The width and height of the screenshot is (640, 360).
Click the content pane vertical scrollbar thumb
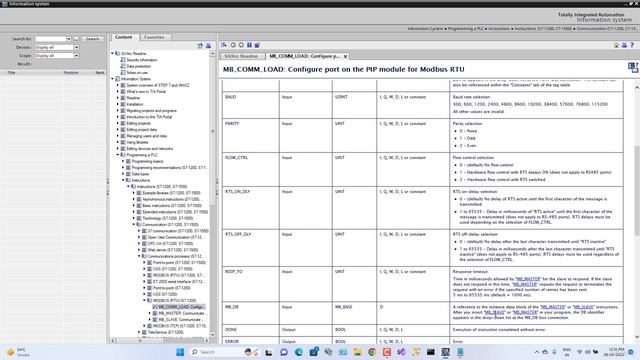coord(636,190)
